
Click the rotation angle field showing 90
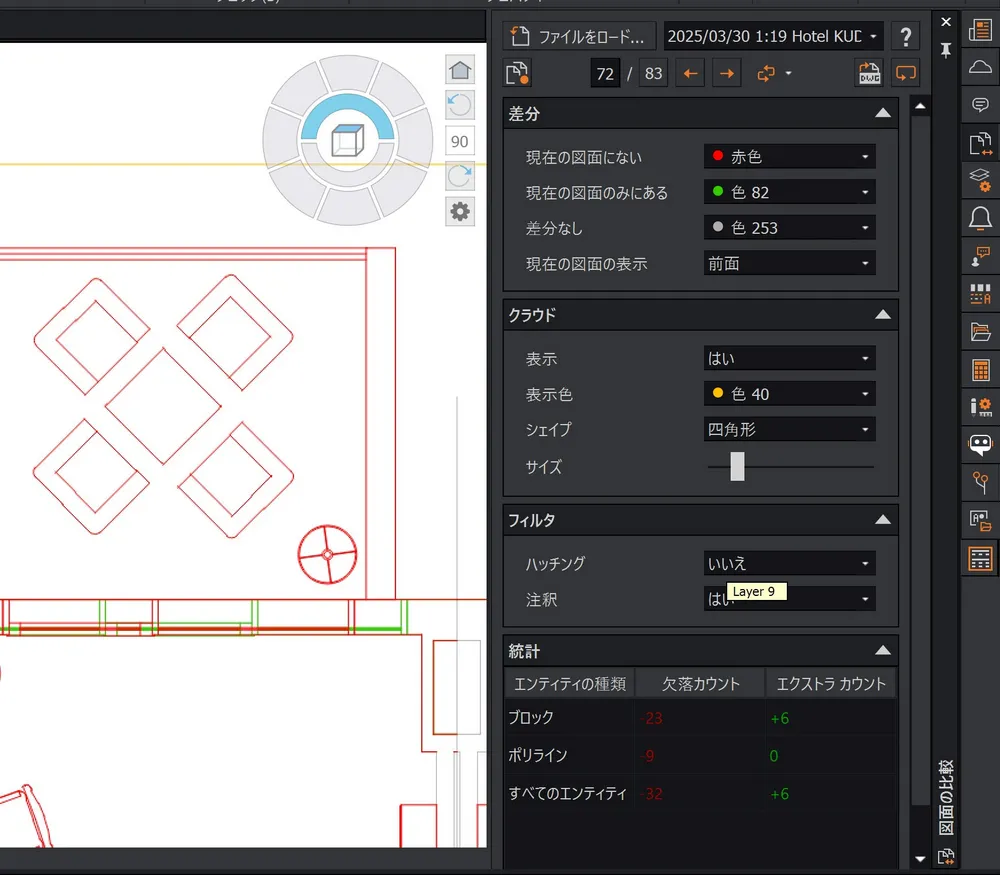point(459,141)
